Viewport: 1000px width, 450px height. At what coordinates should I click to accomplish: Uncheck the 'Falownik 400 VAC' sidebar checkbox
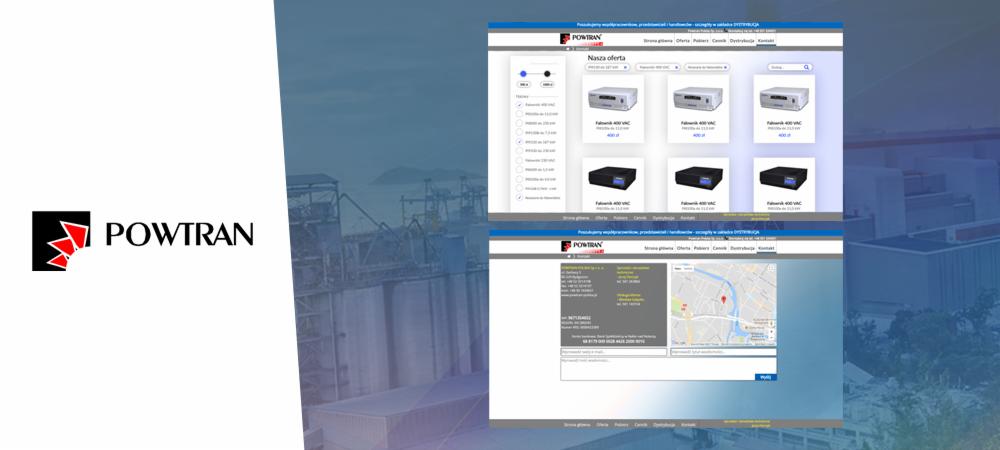point(519,105)
